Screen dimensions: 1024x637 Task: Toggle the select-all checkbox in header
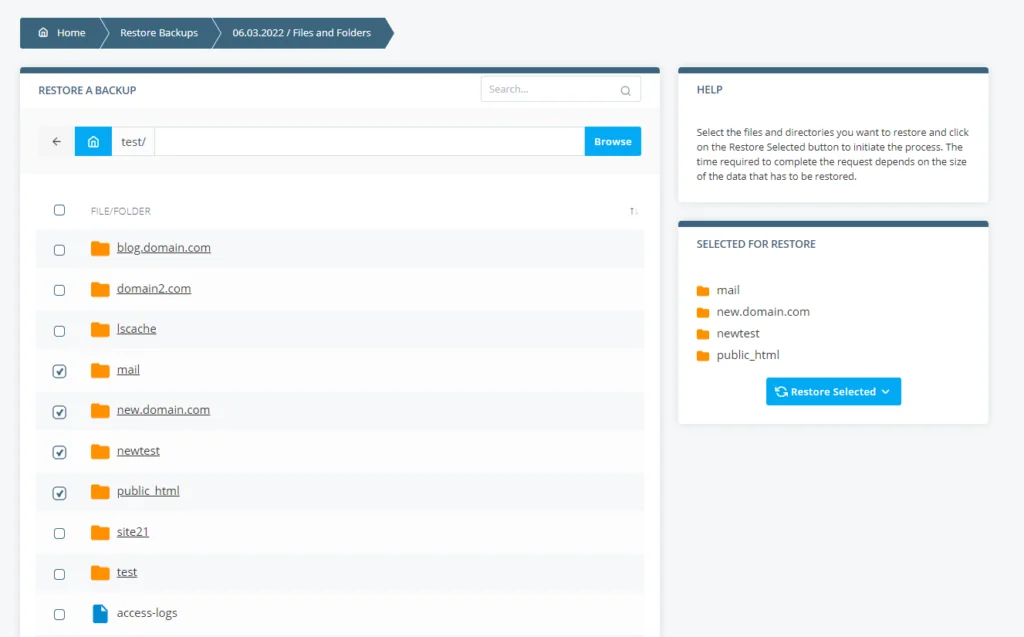coord(59,210)
